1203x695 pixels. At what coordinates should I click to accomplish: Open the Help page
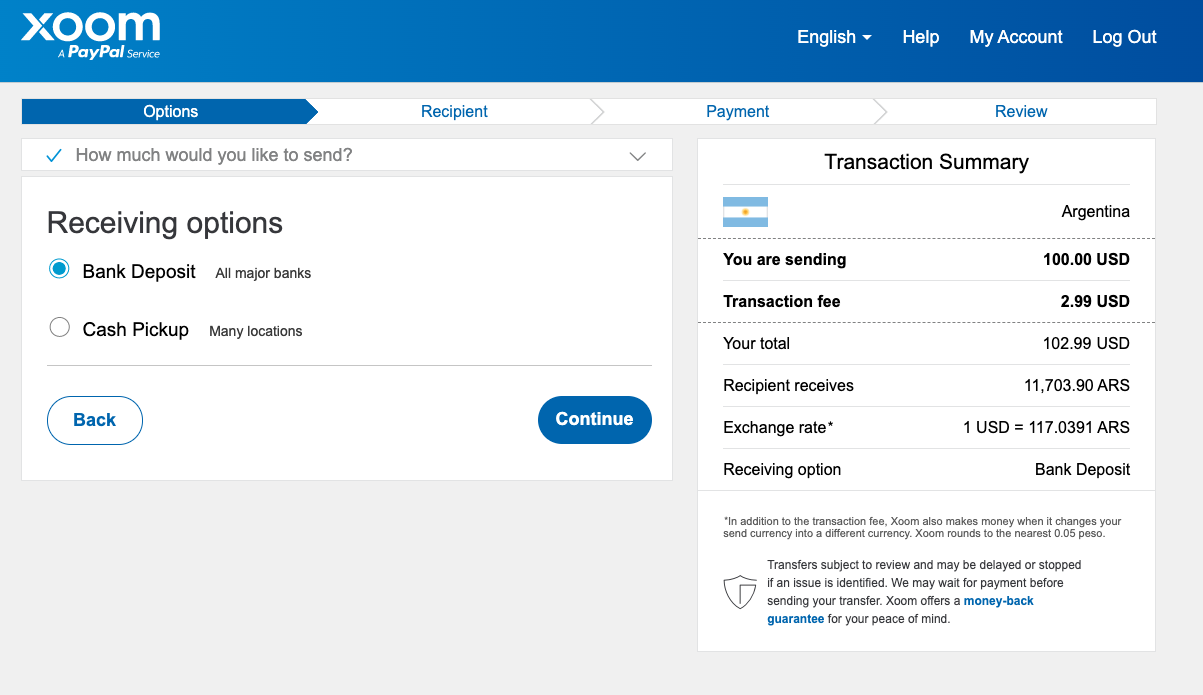[920, 37]
